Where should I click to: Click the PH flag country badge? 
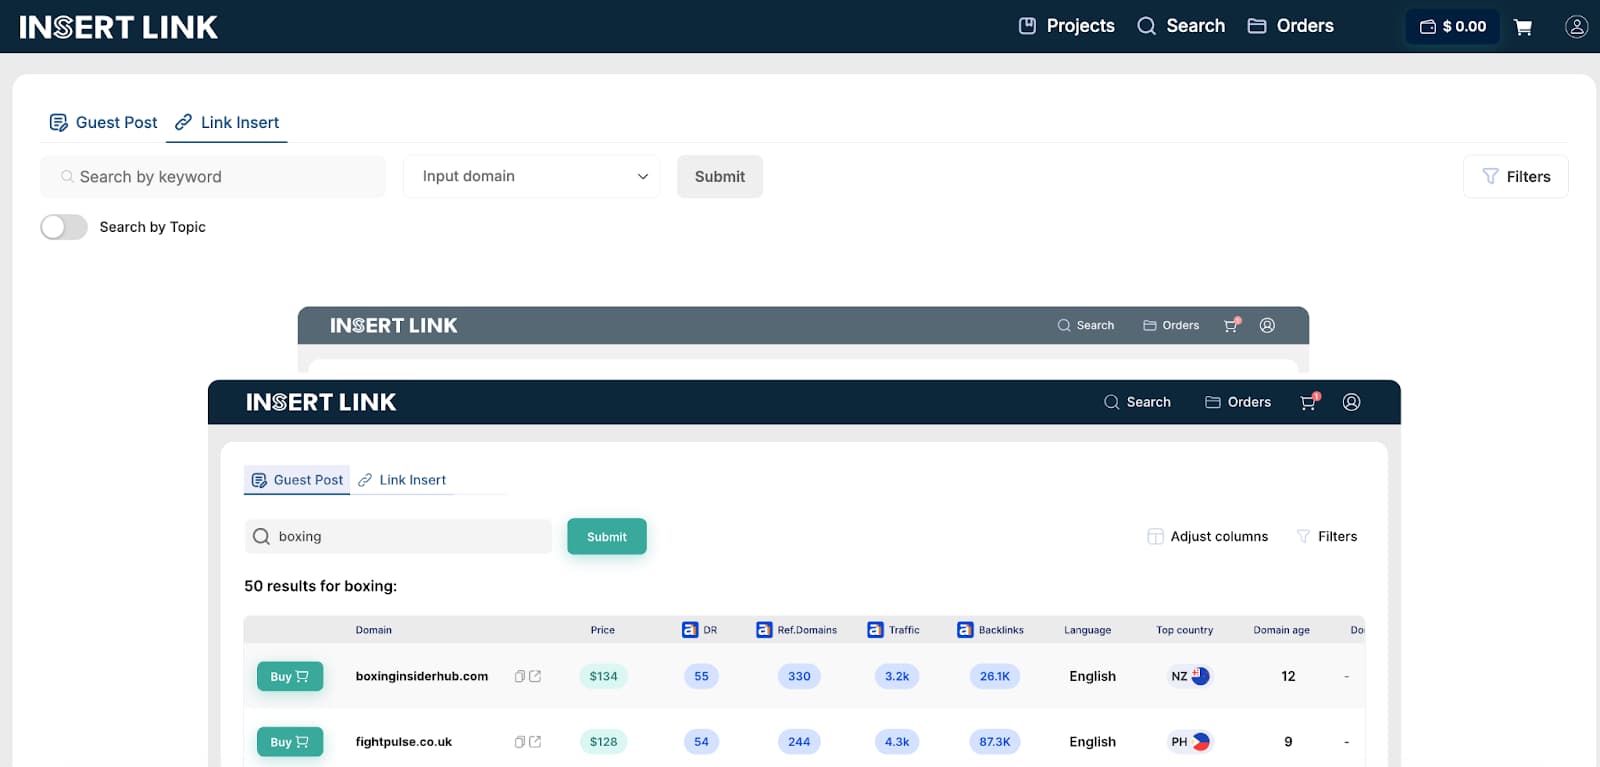point(1189,742)
